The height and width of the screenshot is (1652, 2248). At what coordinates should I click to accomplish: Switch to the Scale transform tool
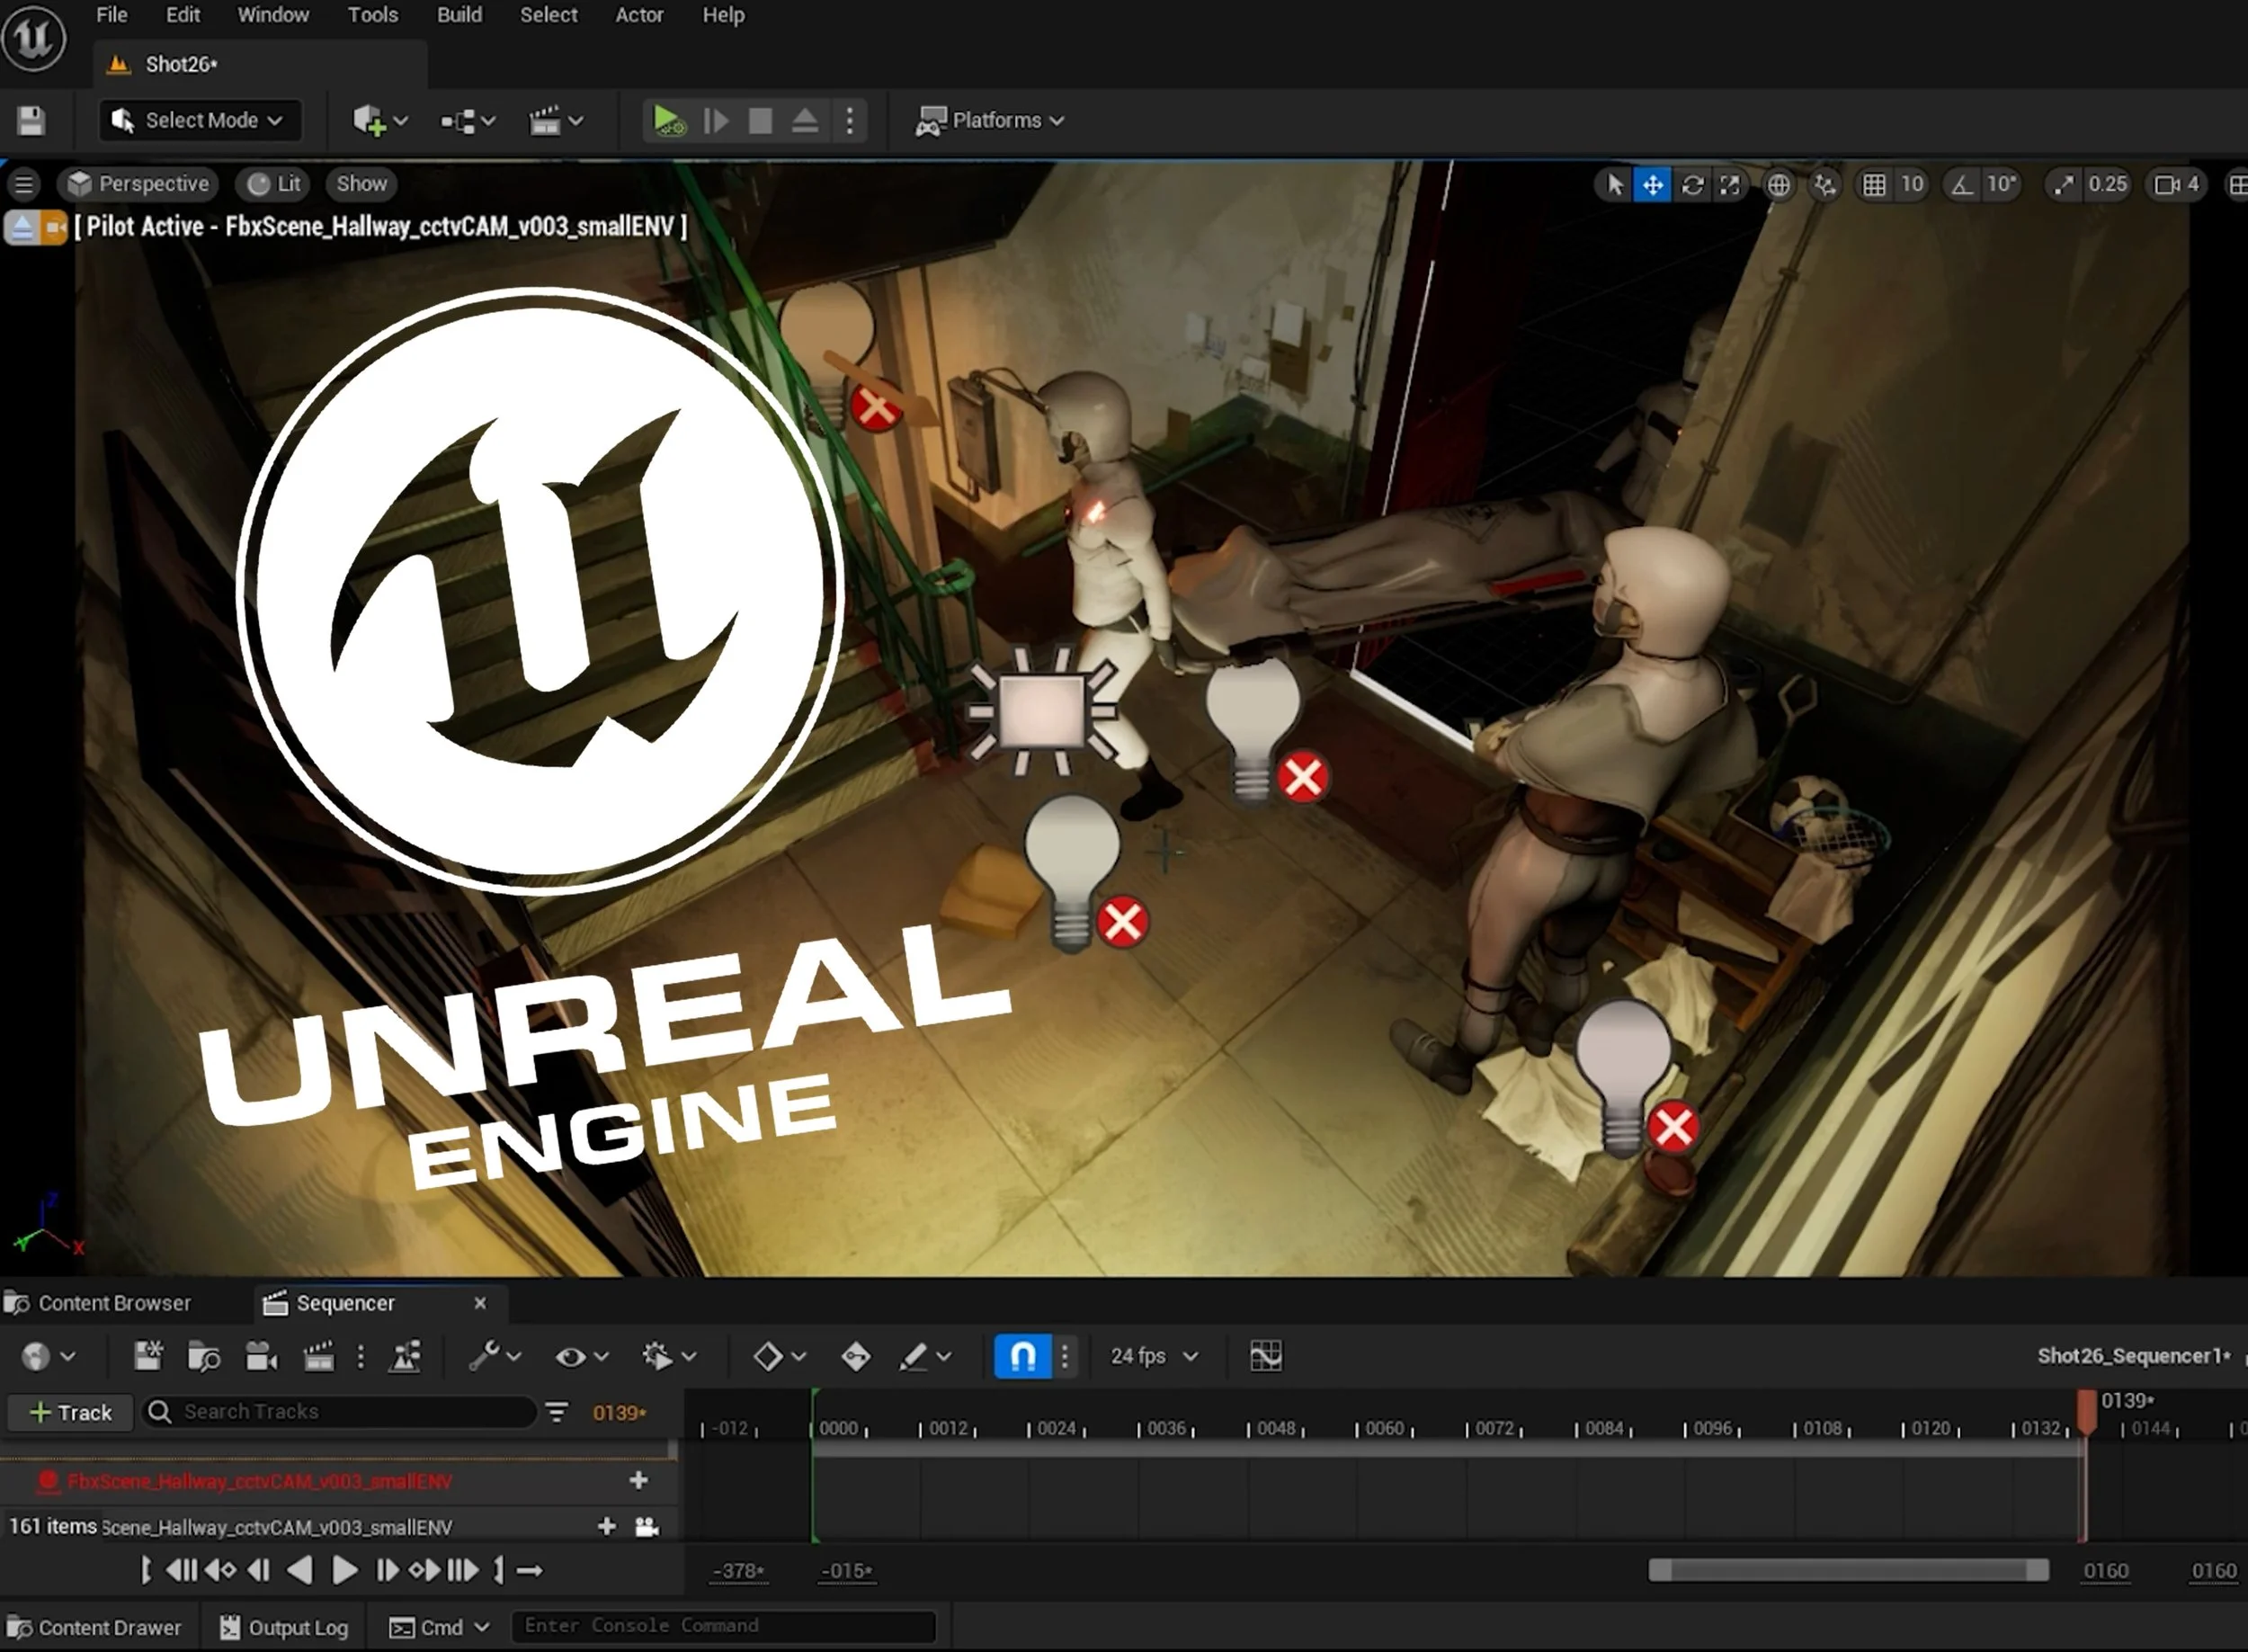tap(1731, 185)
